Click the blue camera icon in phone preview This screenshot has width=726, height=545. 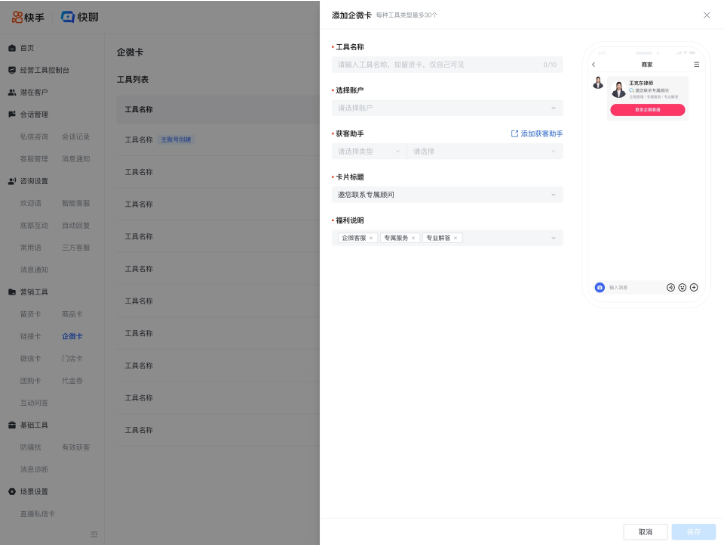600,288
